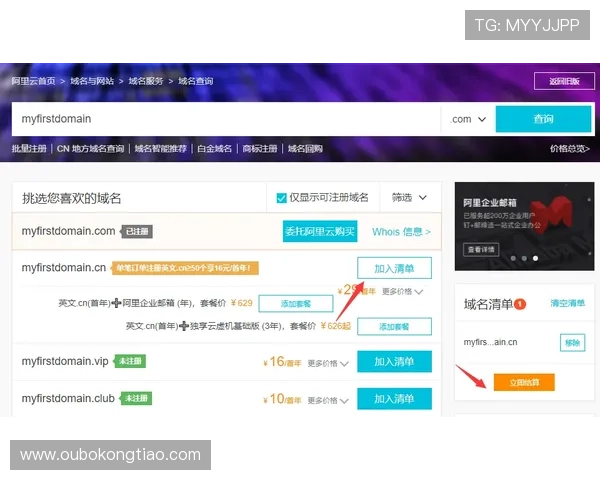Viewport: 600px width, 480px height.
Task: Select second carousel dot on banner
Action: point(524,258)
